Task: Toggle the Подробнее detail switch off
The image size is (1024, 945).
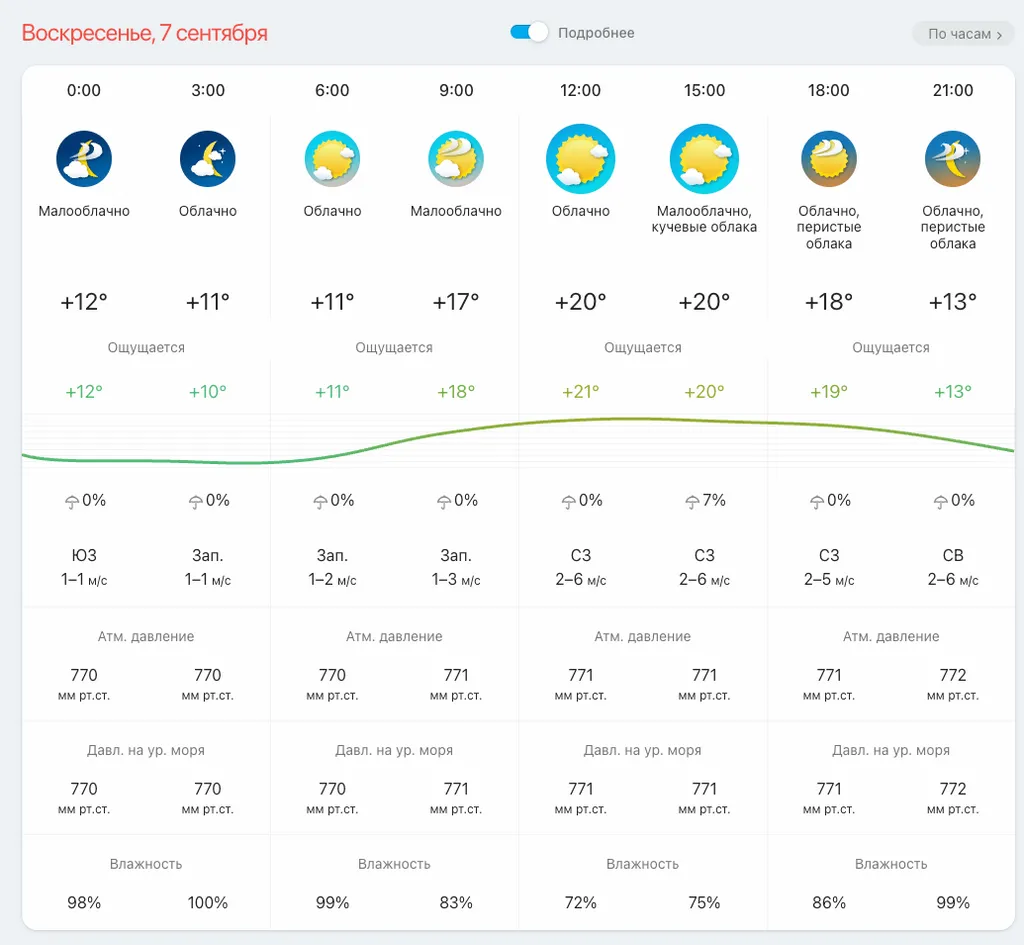Action: [x=529, y=33]
